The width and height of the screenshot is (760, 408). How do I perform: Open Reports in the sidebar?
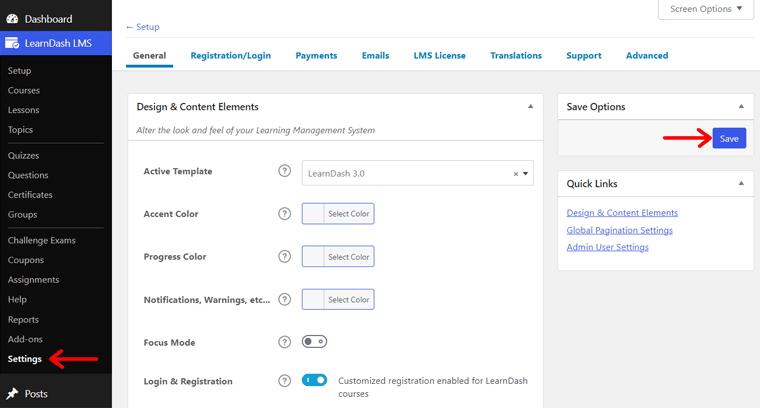tap(23, 320)
